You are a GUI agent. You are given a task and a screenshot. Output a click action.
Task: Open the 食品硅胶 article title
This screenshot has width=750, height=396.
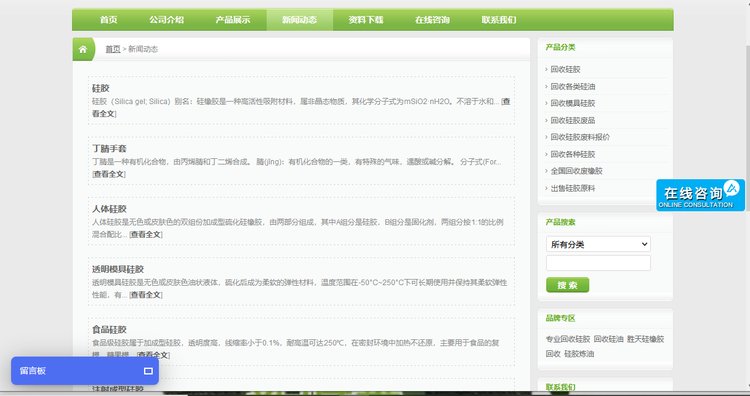(x=109, y=330)
